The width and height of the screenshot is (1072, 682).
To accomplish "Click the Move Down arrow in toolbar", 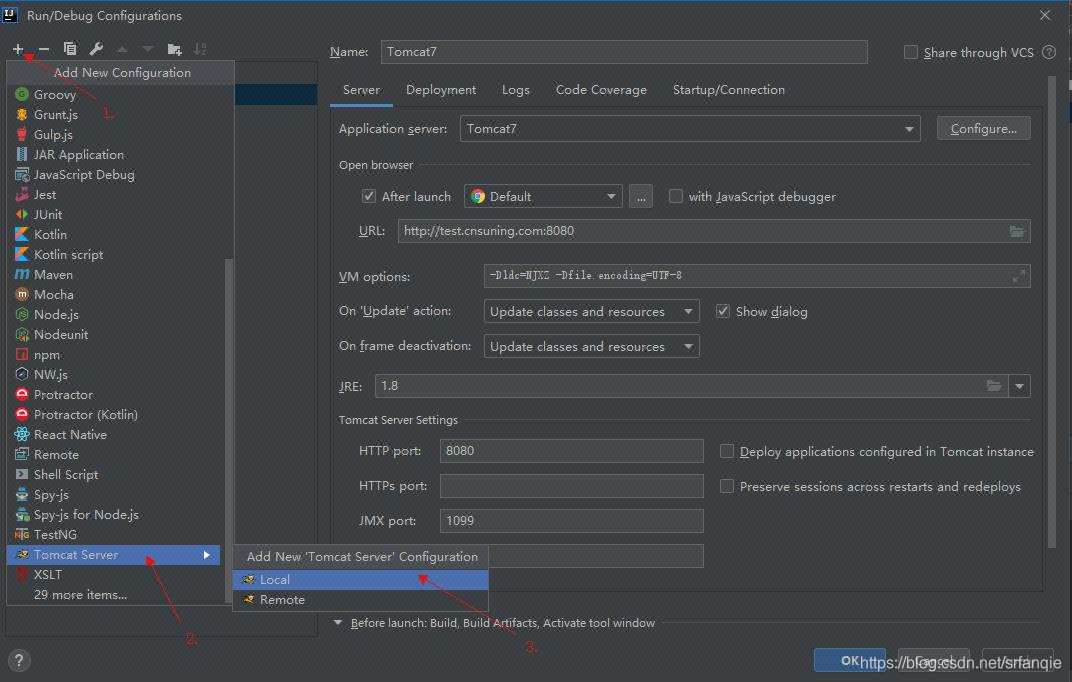I will (148, 49).
